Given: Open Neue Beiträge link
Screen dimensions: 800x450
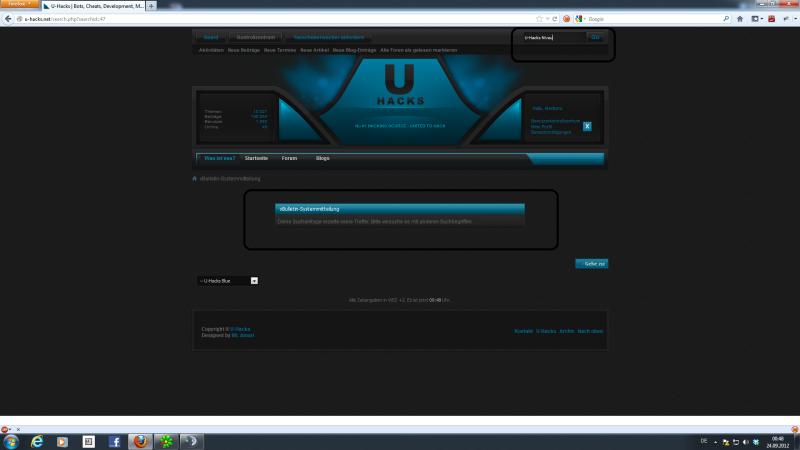Looking at the screenshot, I should 244,51.
